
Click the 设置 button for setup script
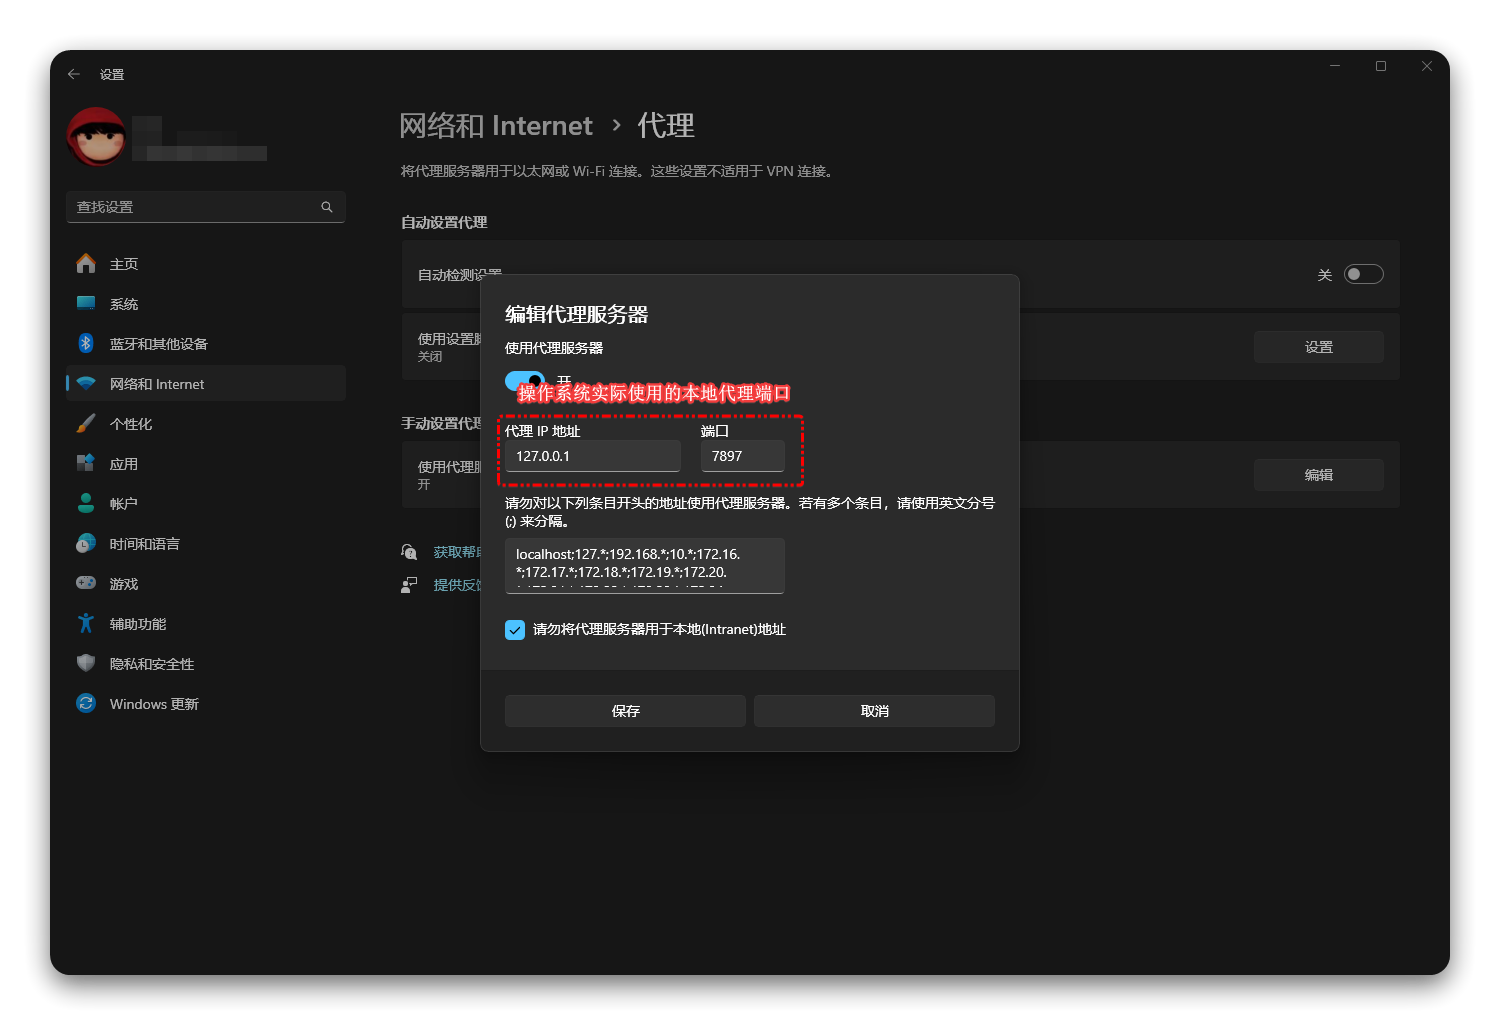1319,347
